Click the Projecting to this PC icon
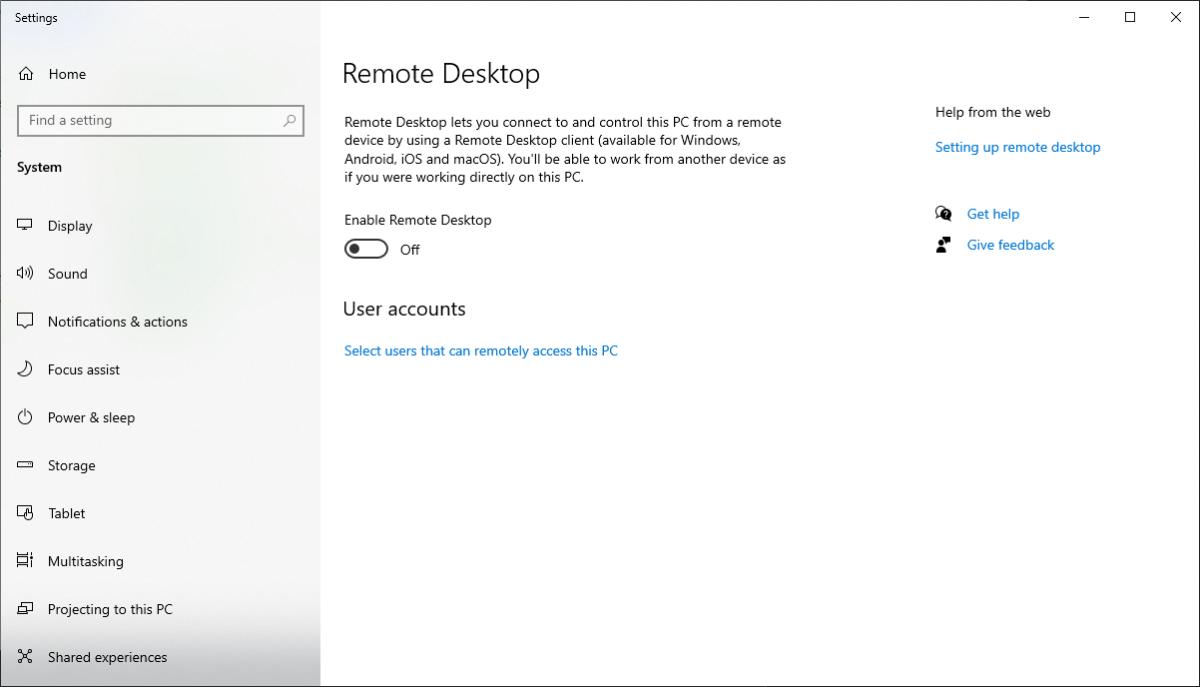The height and width of the screenshot is (687, 1200). [24, 609]
